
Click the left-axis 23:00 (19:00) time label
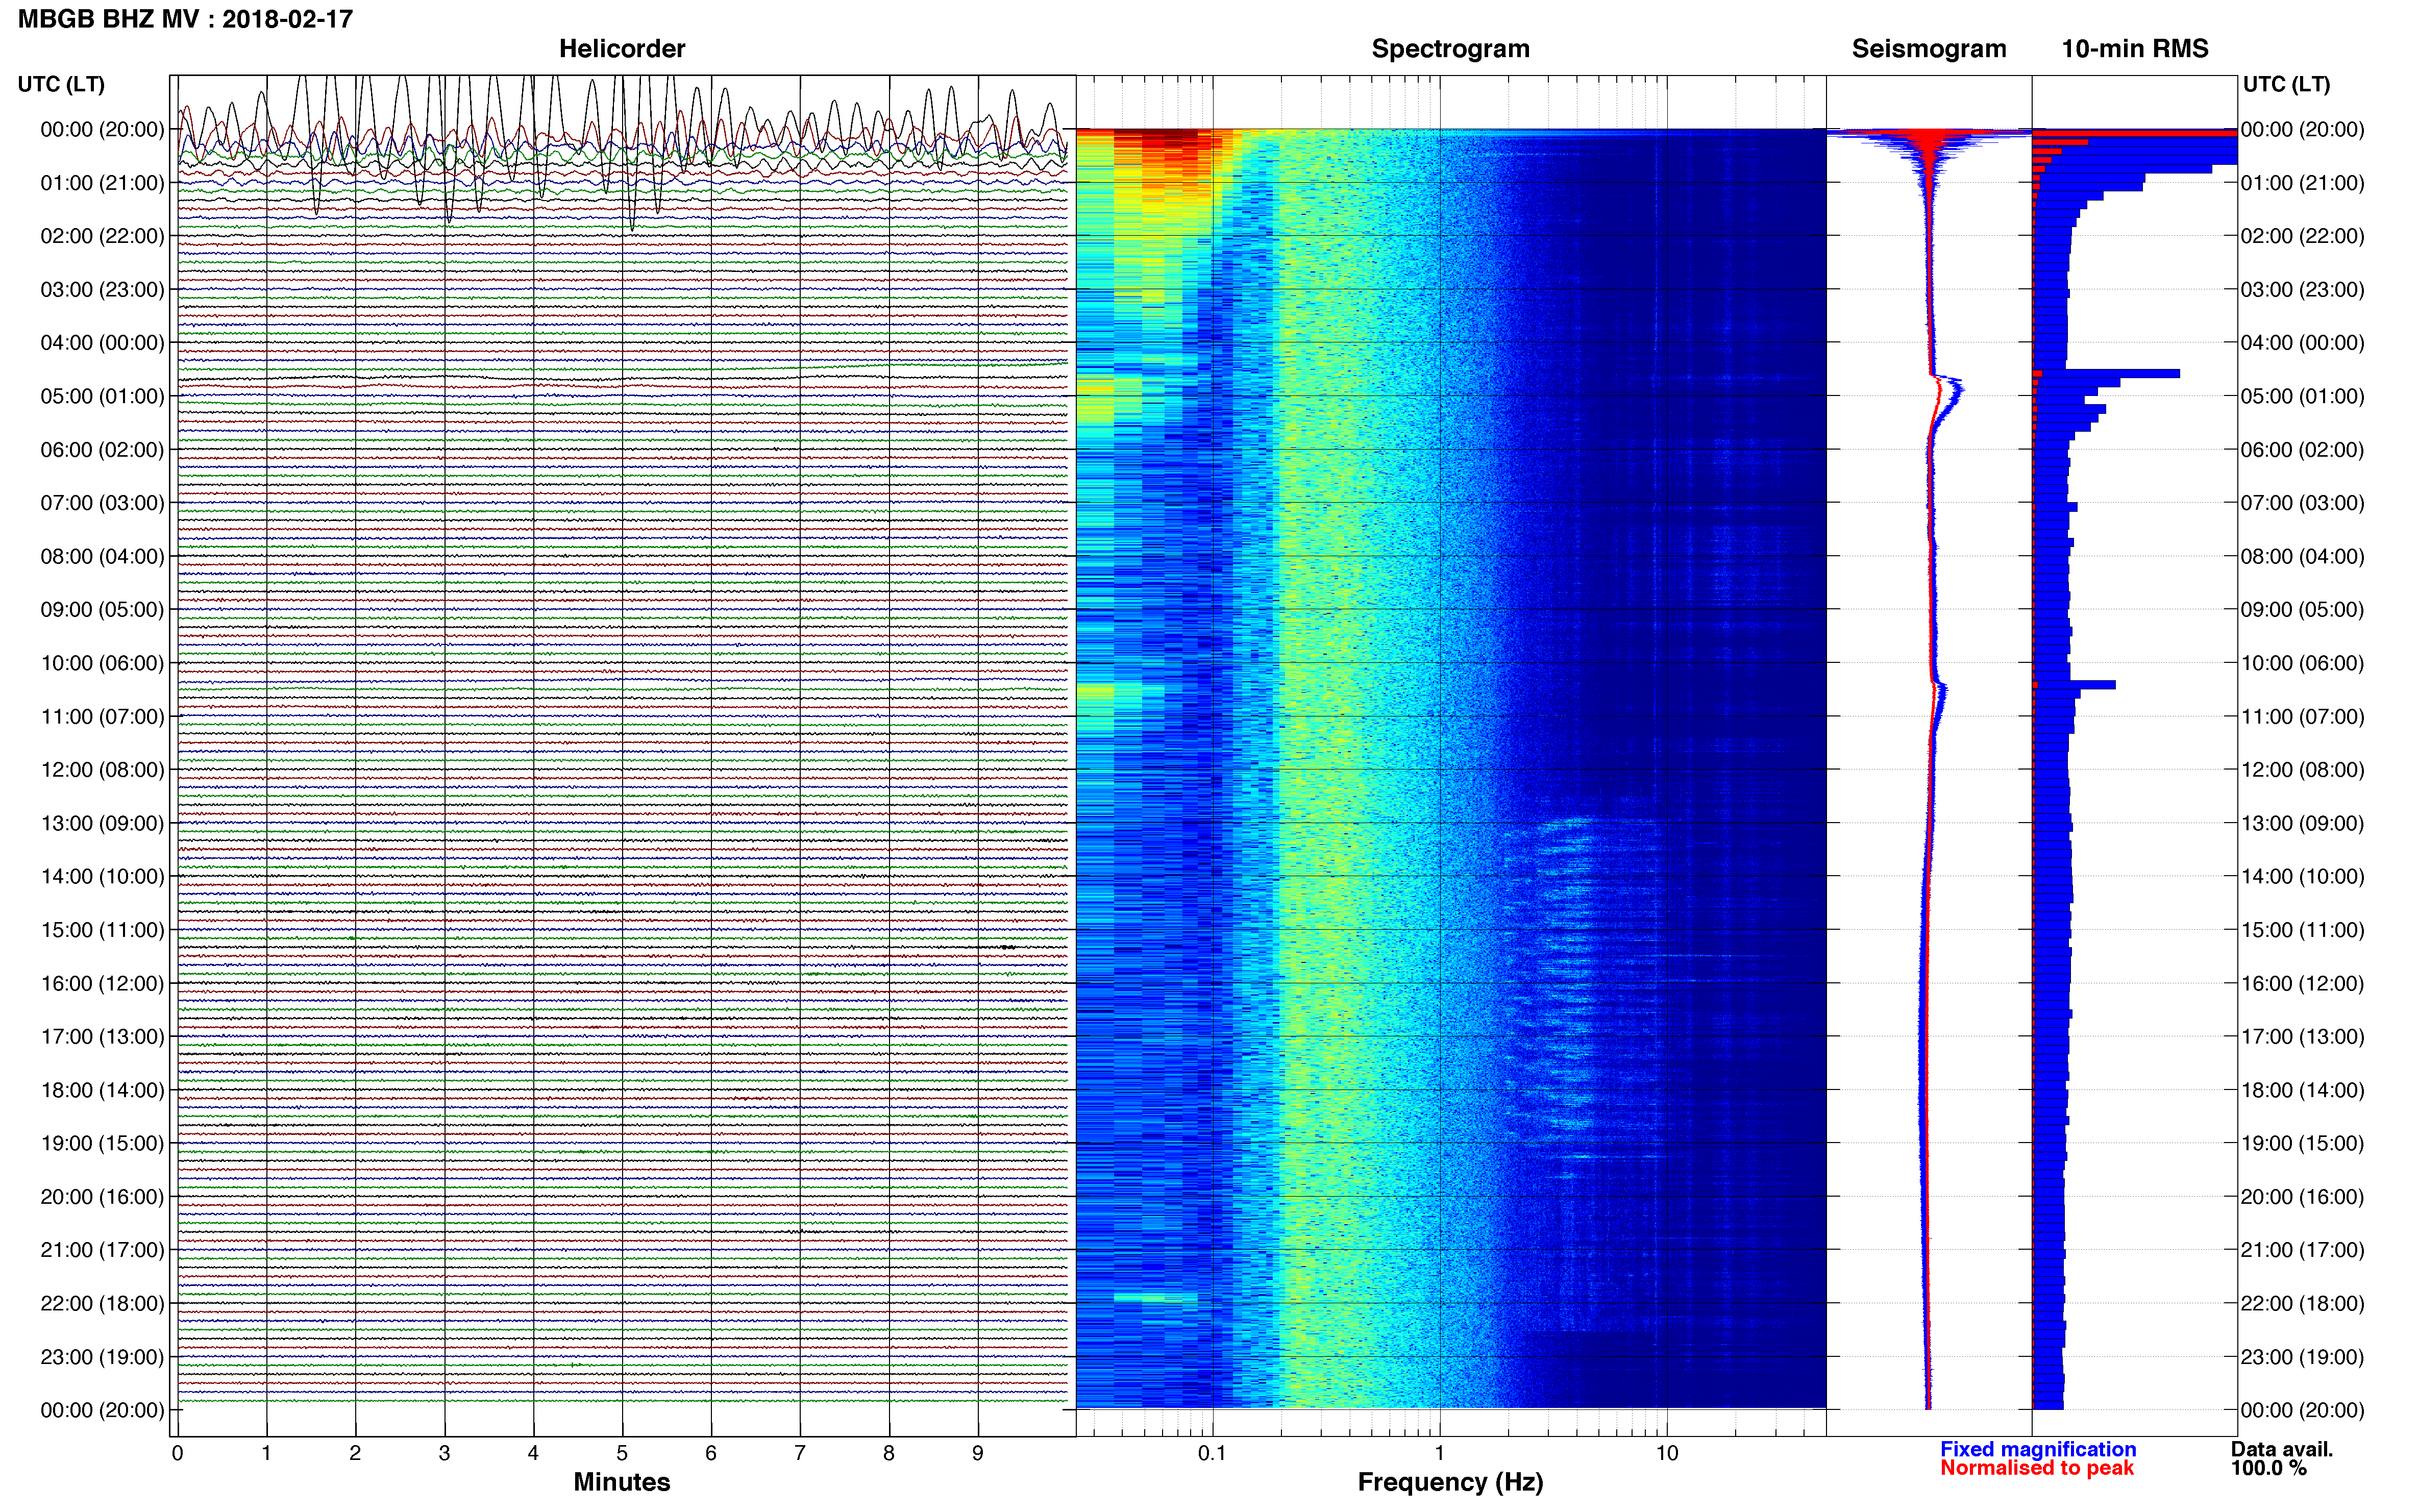pyautogui.click(x=102, y=1357)
